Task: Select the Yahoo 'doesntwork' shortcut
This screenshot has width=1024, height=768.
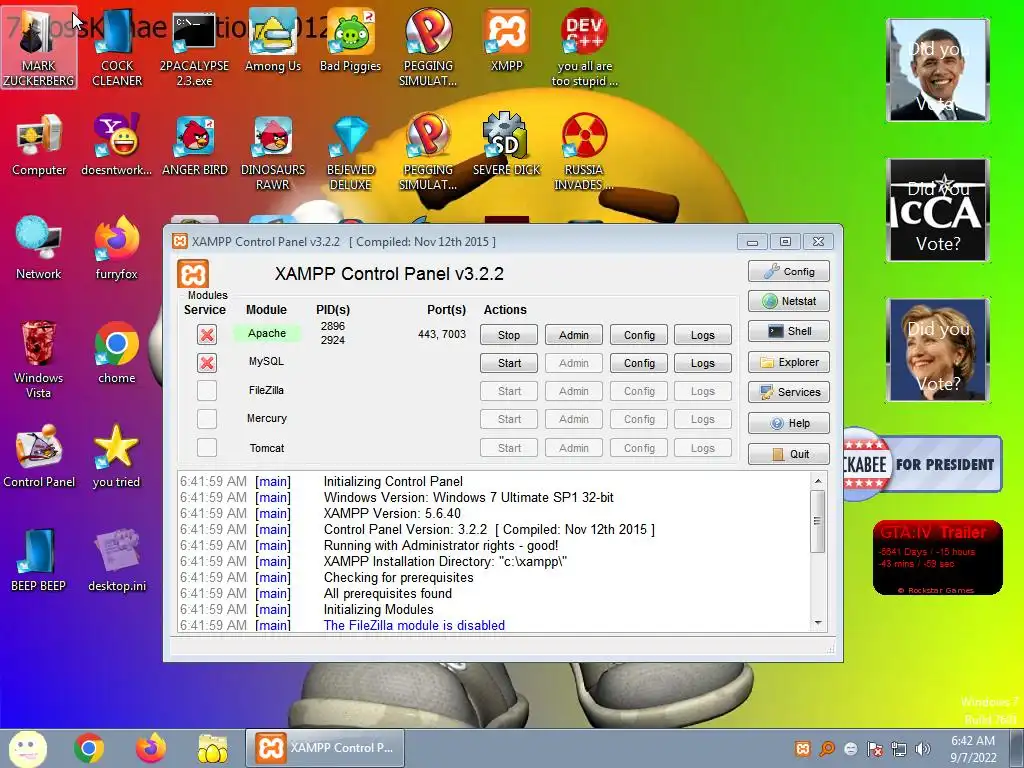Action: coord(116,146)
